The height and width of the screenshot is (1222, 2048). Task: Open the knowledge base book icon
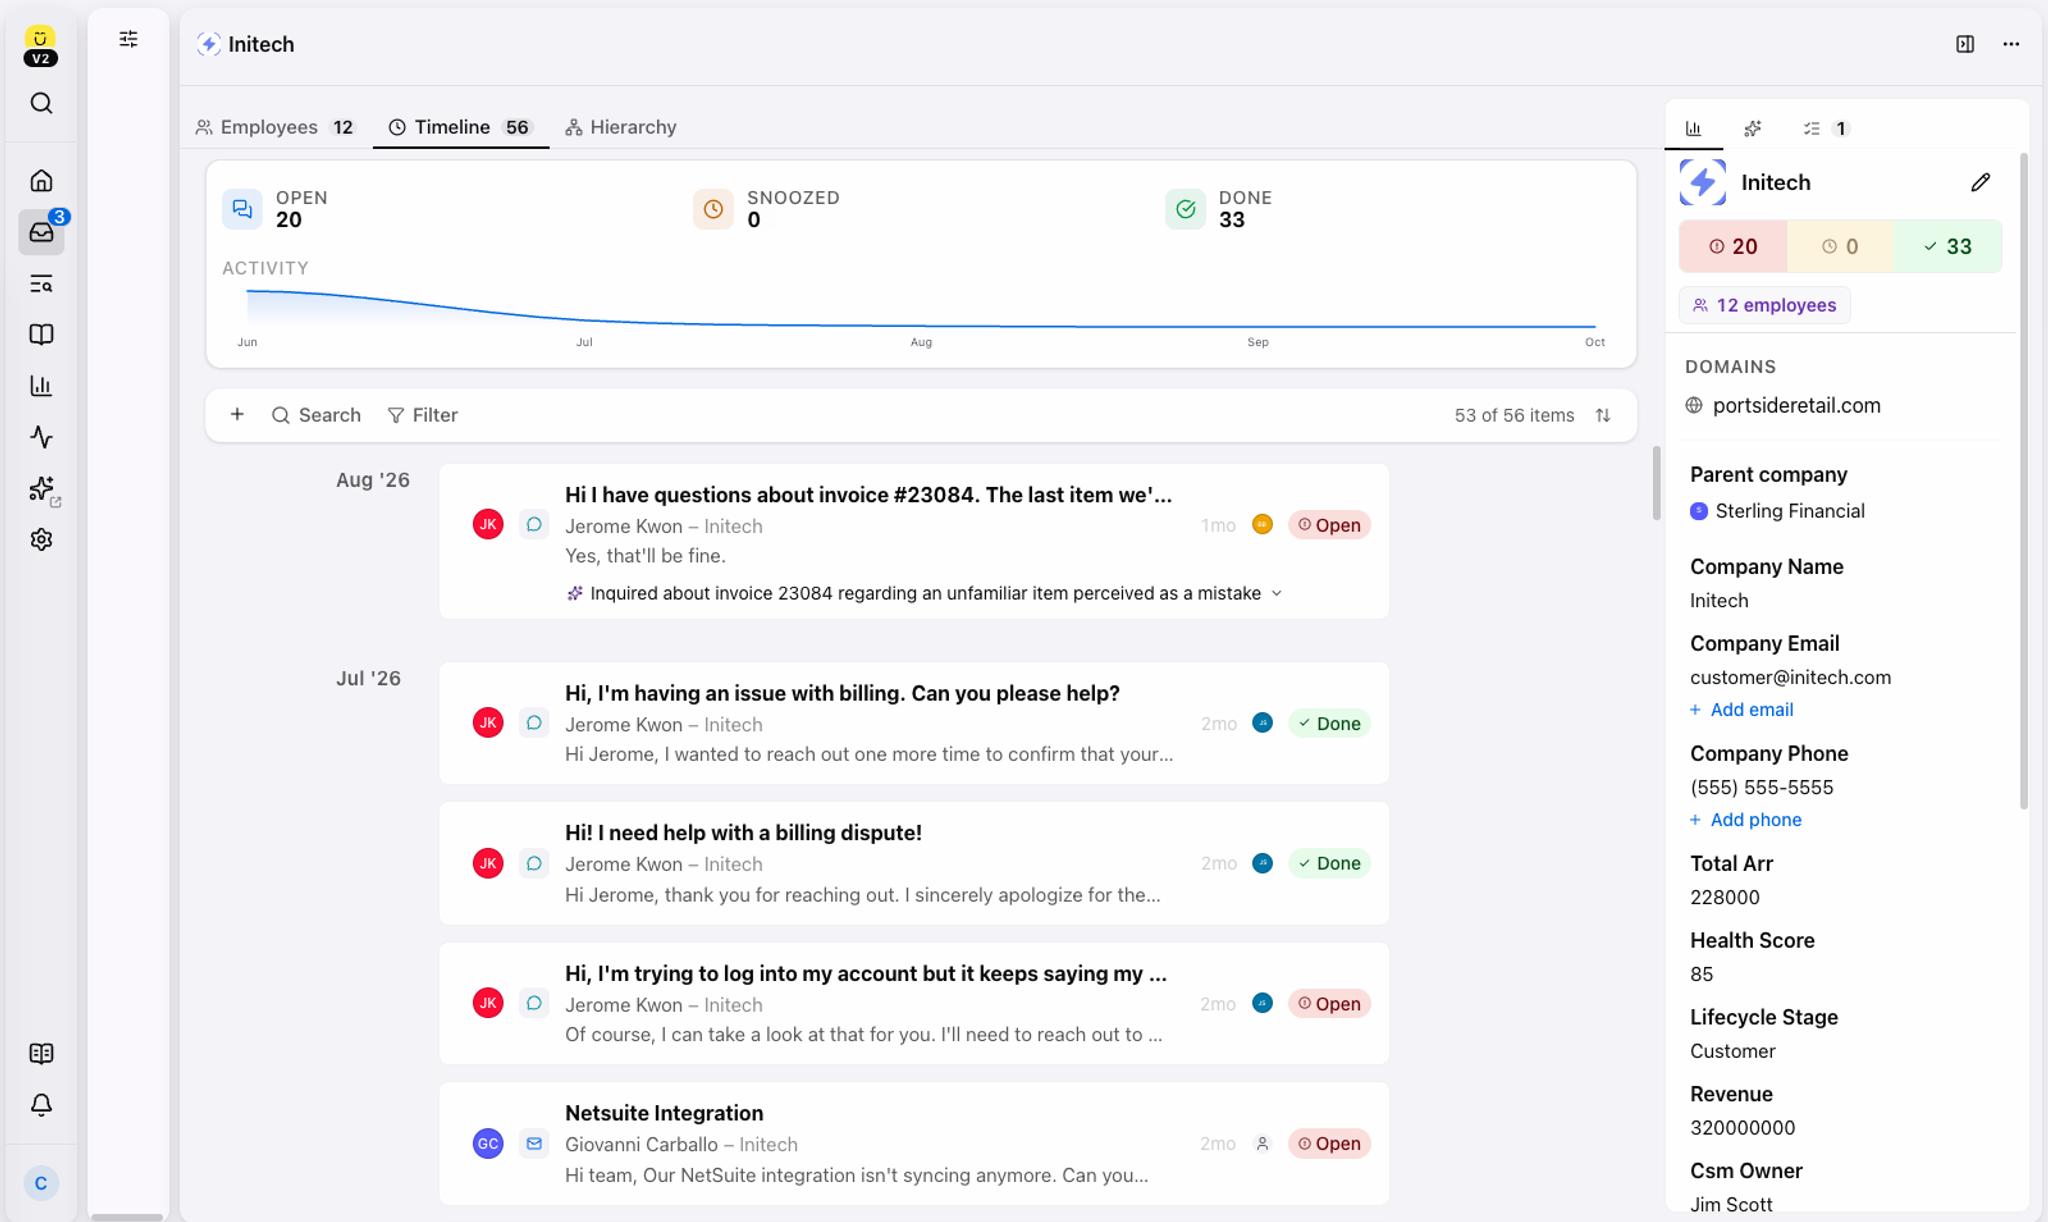click(x=41, y=335)
